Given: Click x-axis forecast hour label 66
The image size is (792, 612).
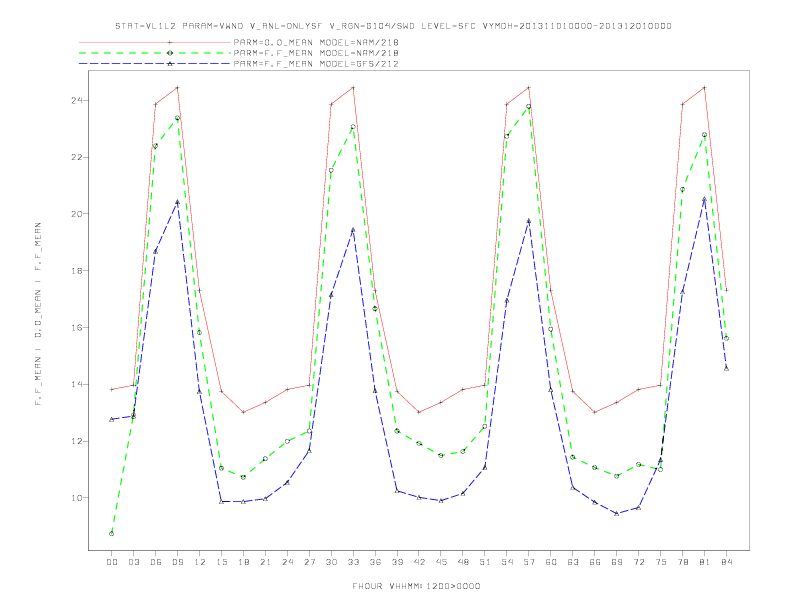Looking at the screenshot, I should click(x=595, y=562).
